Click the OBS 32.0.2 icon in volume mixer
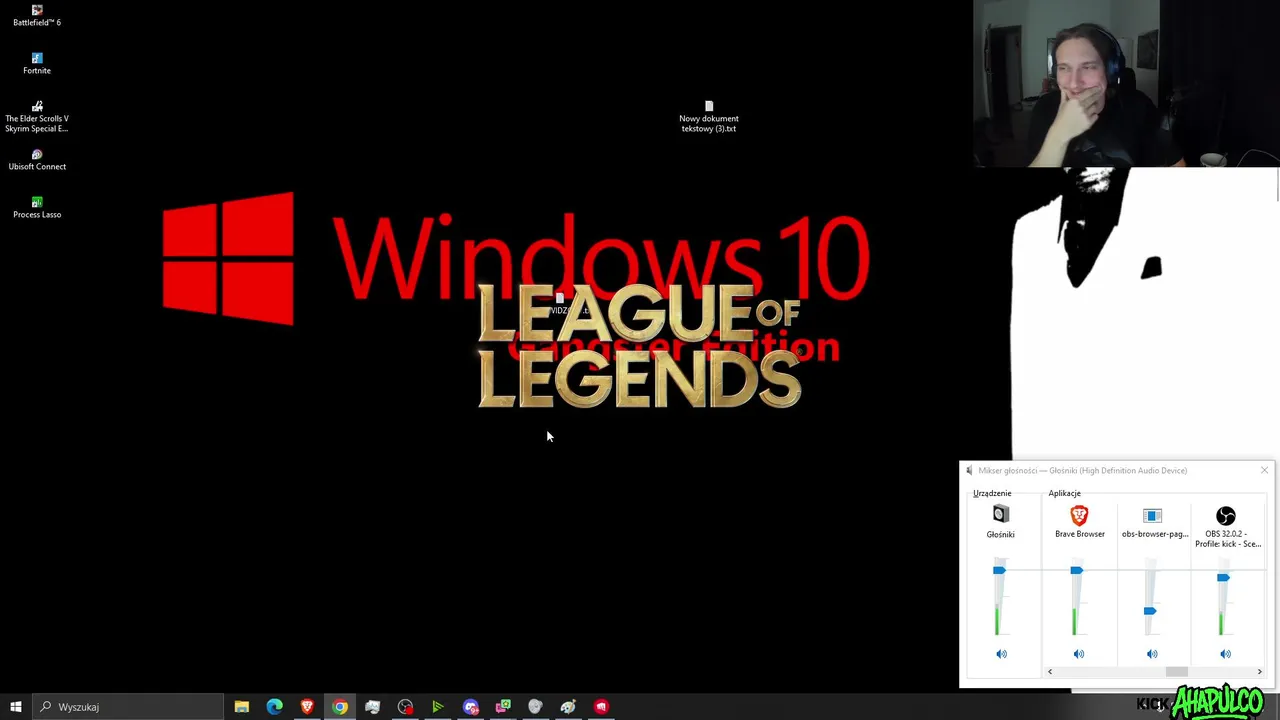The image size is (1280, 720). pos(1226,516)
